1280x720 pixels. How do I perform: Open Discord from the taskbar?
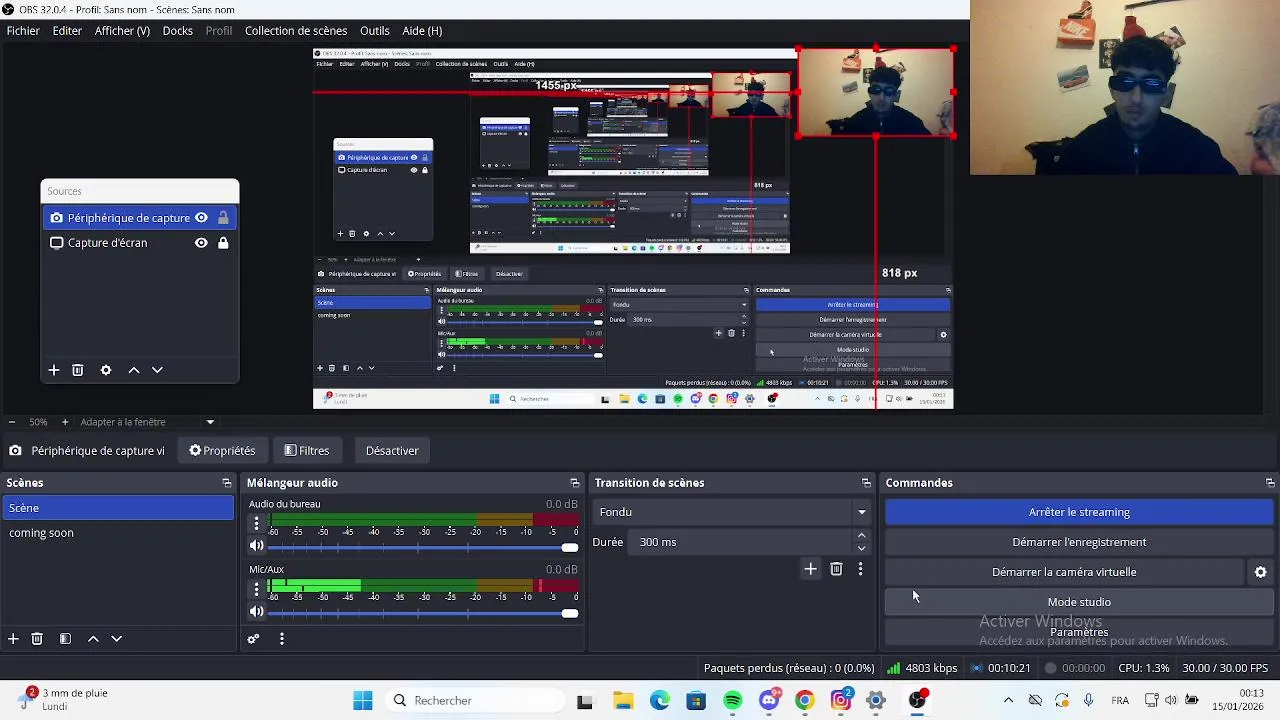tap(768, 701)
